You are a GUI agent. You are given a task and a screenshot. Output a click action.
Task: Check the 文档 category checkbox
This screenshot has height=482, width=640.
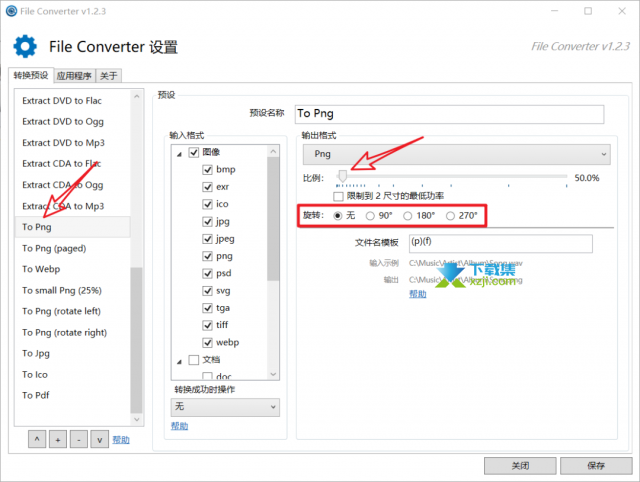(194, 360)
